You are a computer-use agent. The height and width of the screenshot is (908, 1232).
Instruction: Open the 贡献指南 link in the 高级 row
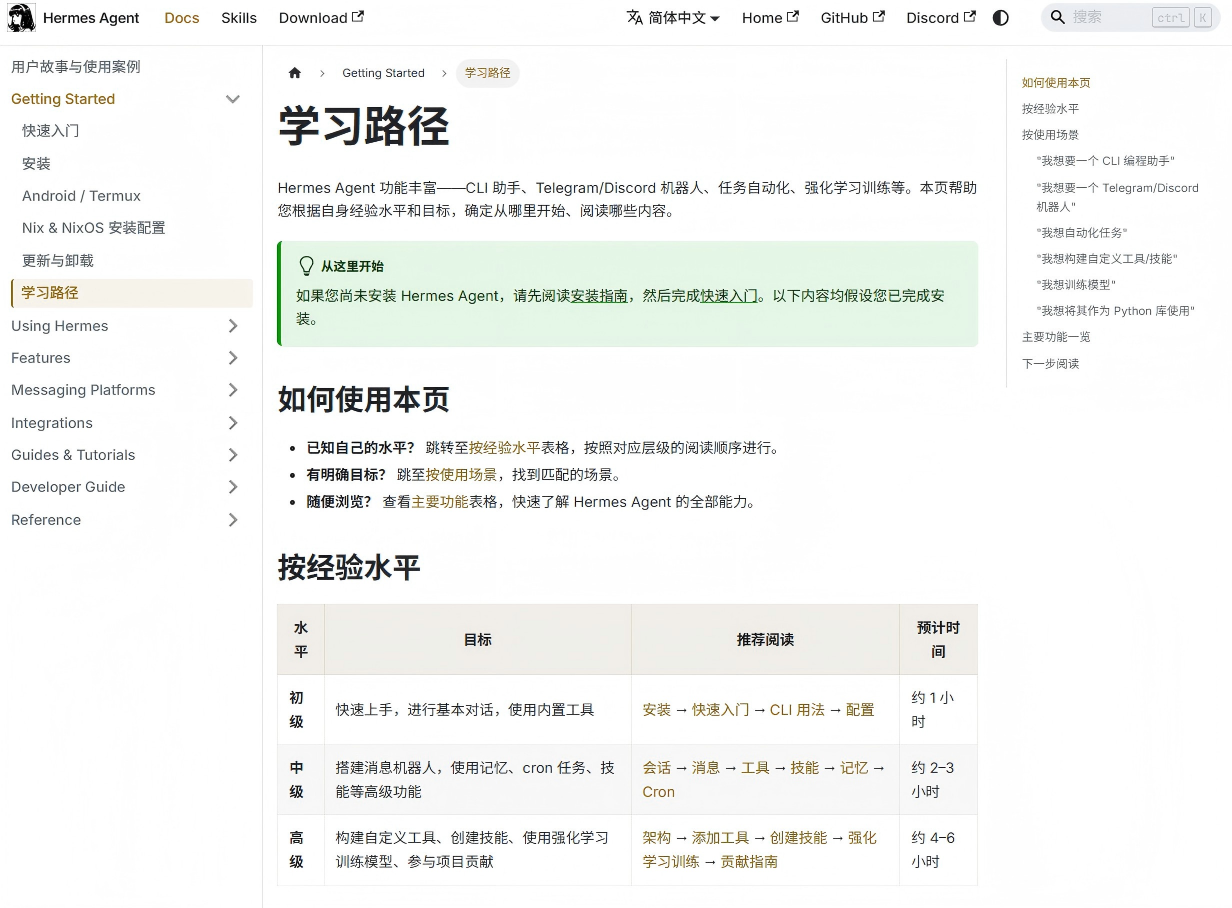749,862
